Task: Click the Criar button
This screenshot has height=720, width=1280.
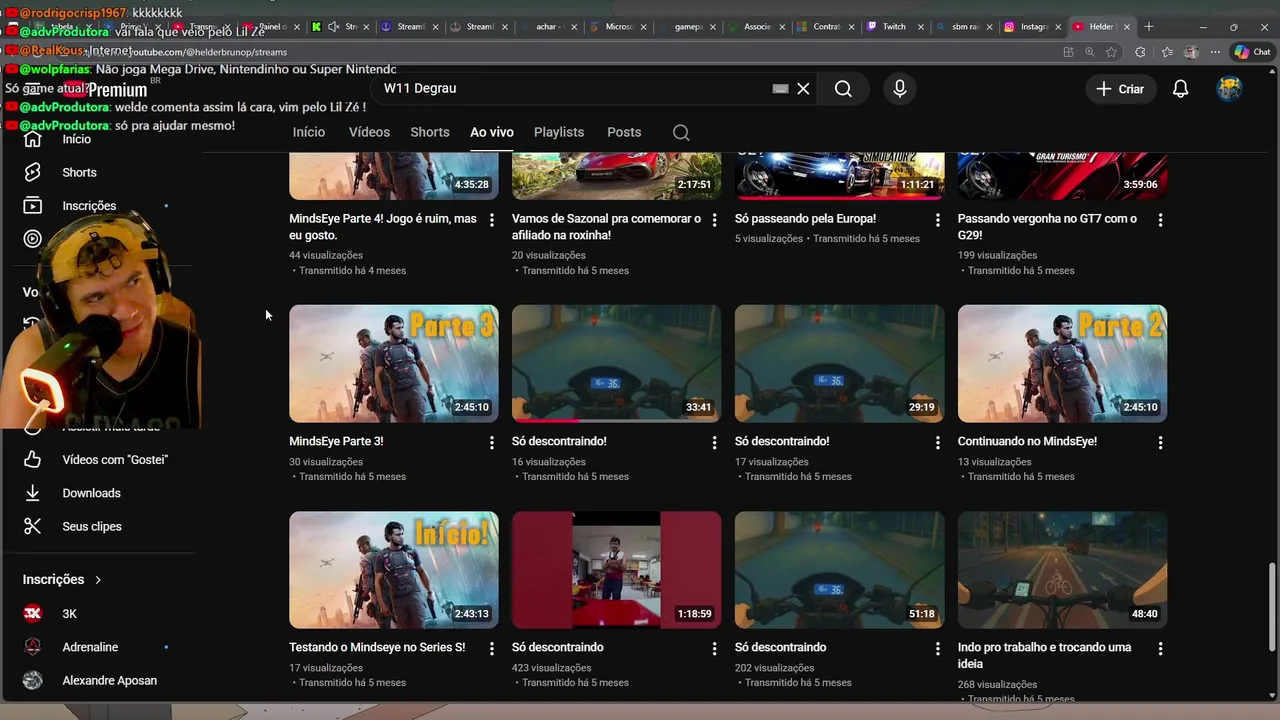Action: 1120,89
